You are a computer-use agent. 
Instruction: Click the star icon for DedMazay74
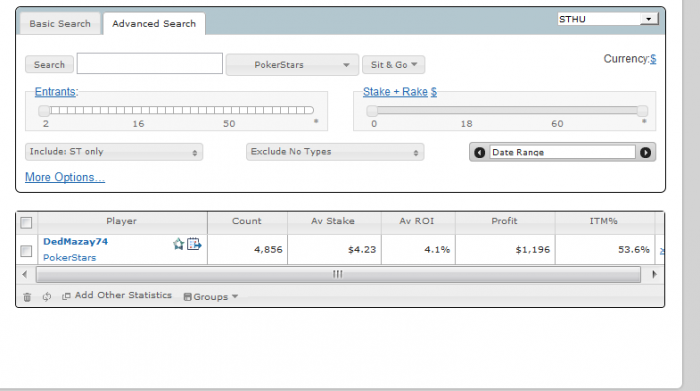pyautogui.click(x=179, y=244)
